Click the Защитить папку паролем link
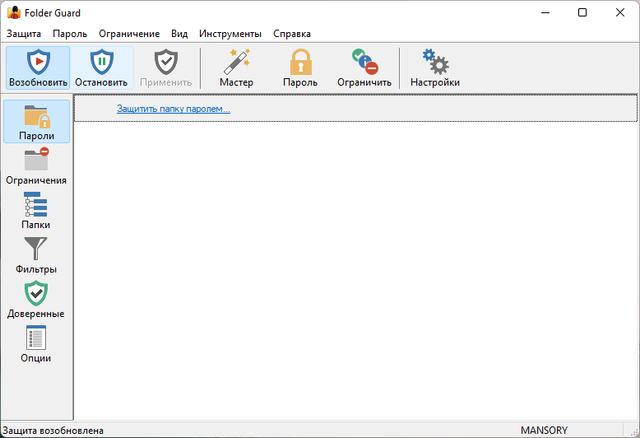The image size is (640, 438). [x=173, y=109]
